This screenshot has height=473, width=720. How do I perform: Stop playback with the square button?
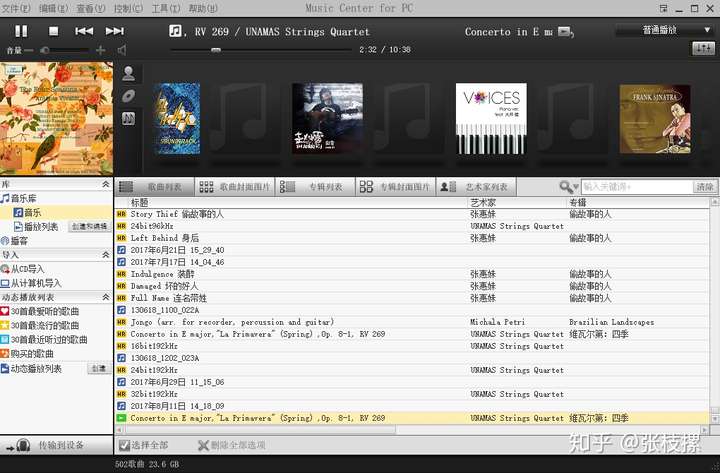pos(54,31)
